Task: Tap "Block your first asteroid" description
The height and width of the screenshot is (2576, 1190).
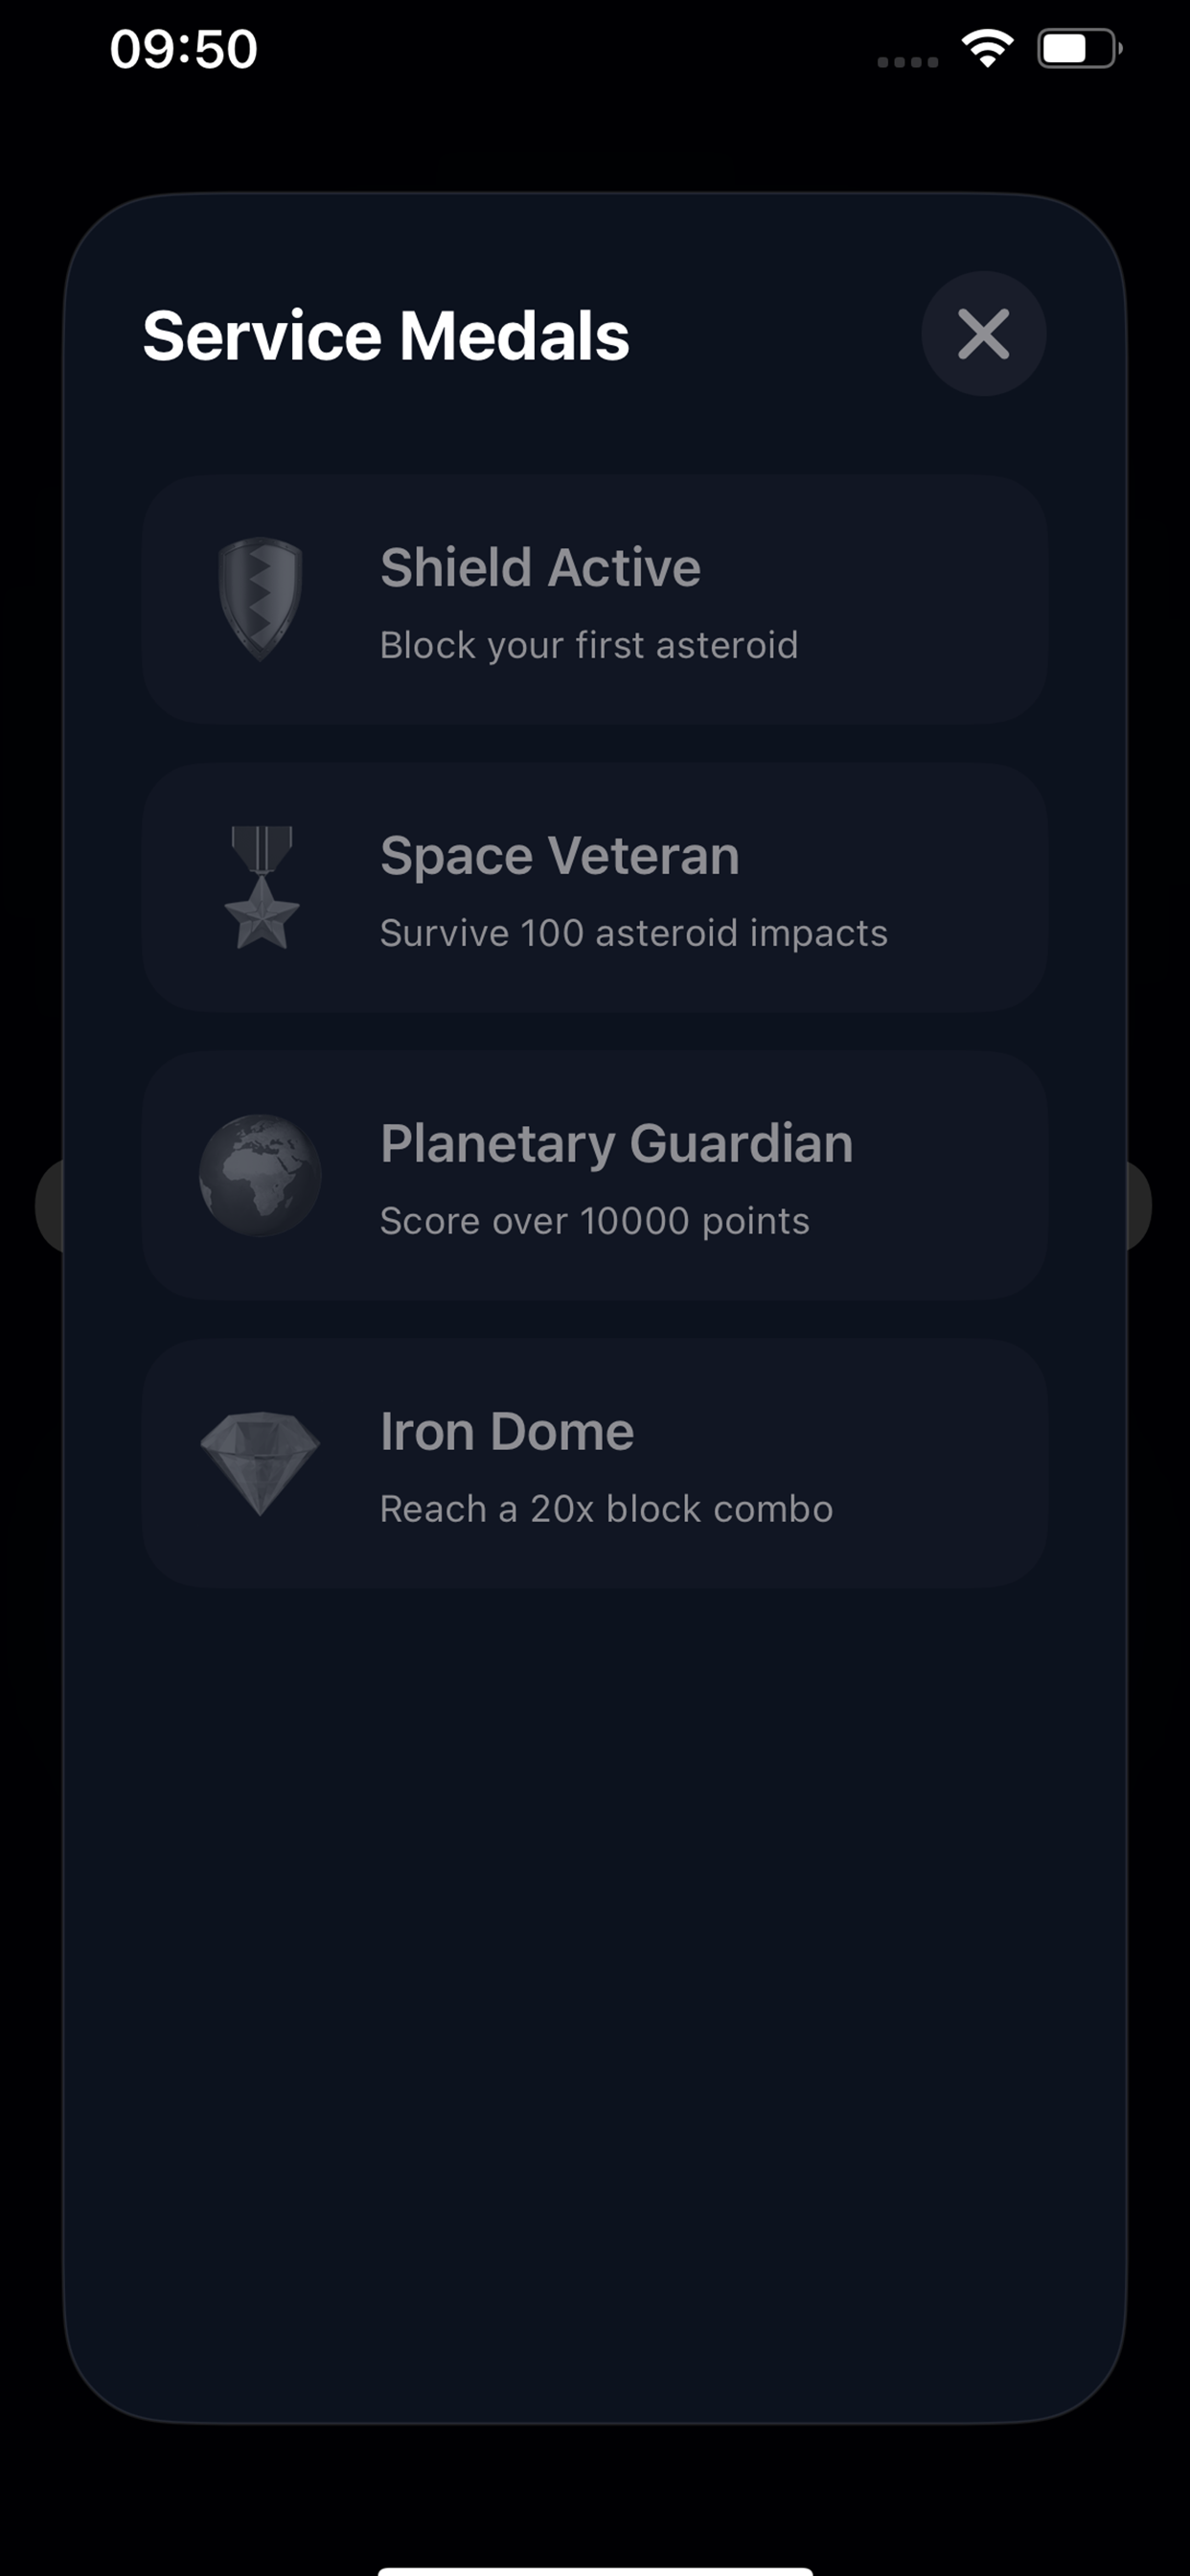Action: (588, 646)
